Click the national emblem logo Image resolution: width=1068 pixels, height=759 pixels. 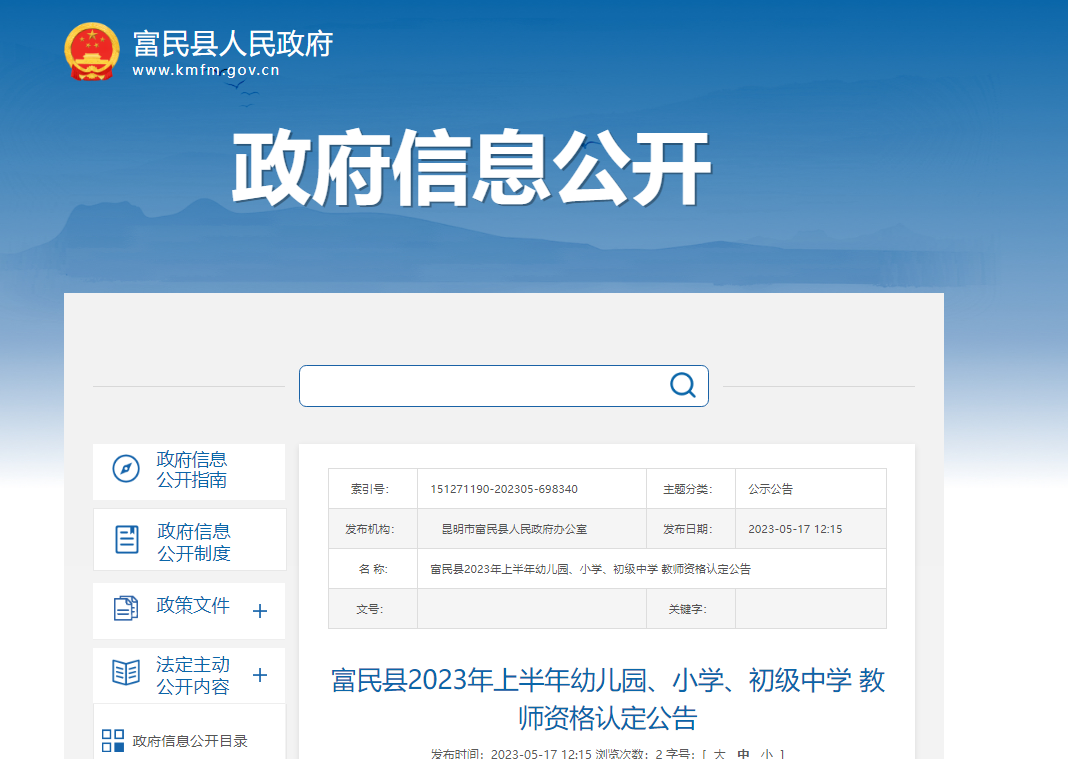[91, 52]
